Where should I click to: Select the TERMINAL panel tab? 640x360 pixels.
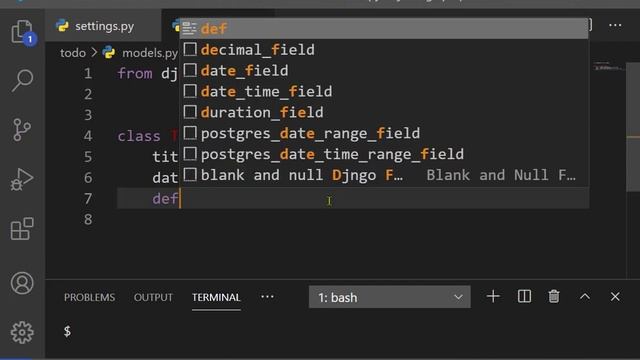click(216, 297)
